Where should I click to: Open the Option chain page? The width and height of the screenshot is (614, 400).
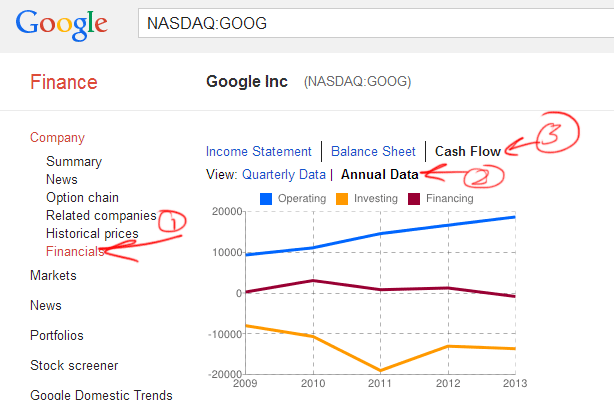(x=82, y=197)
